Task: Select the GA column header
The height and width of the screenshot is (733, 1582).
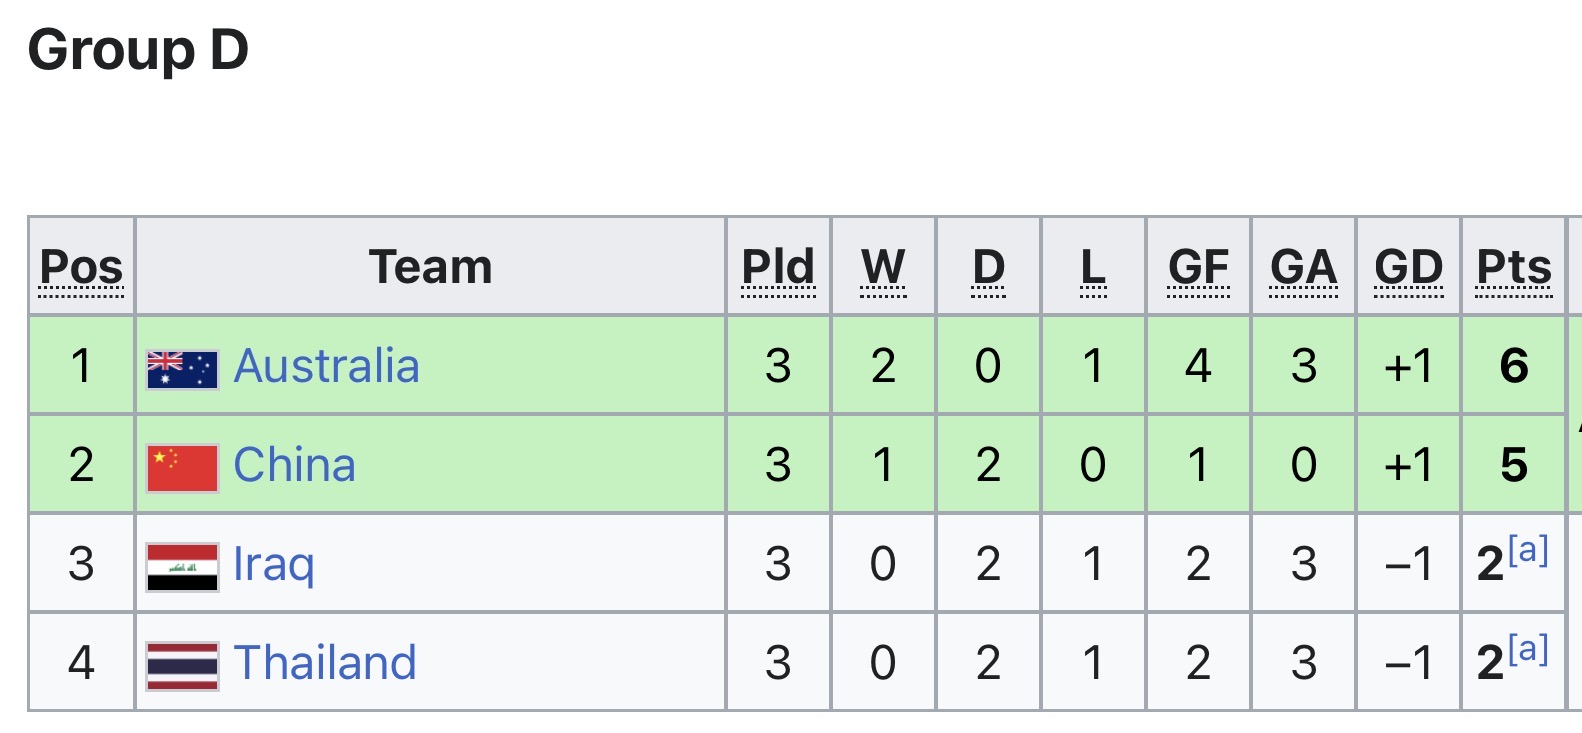Action: point(1303,267)
